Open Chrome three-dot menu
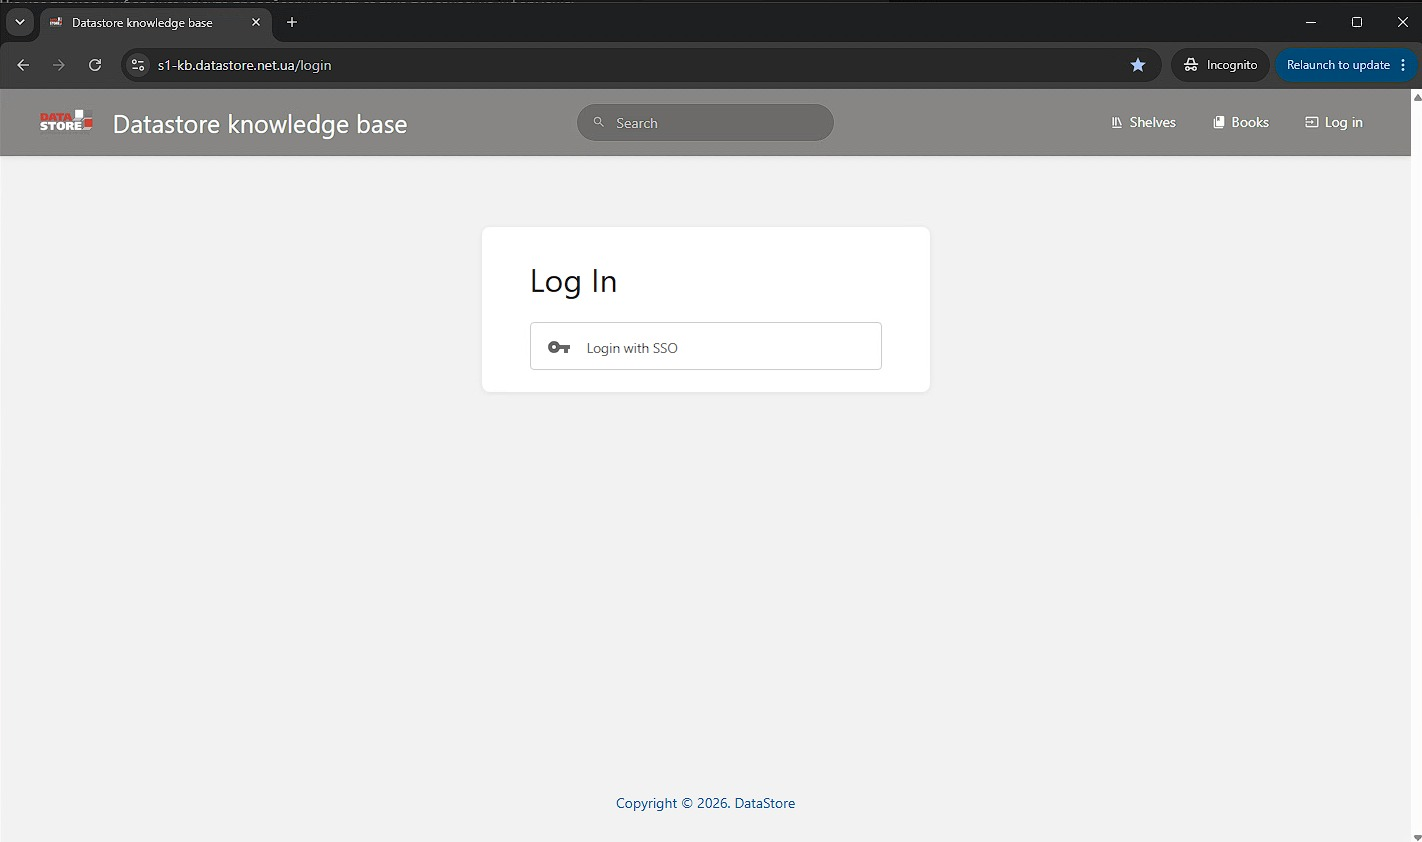The height and width of the screenshot is (842, 1422). (1404, 65)
